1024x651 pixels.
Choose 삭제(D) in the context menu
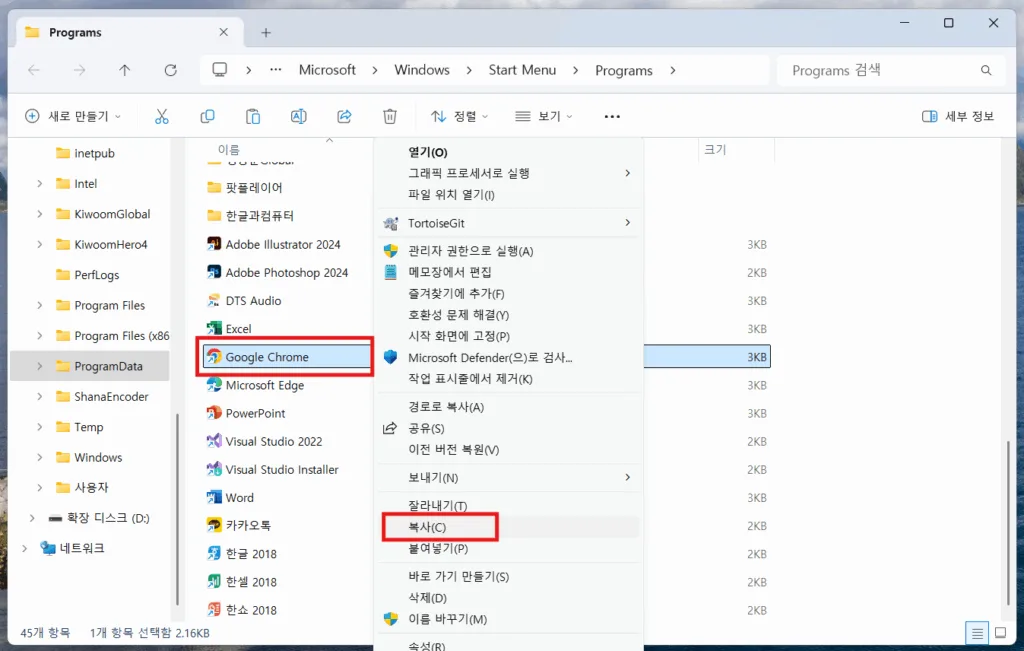[x=508, y=597]
